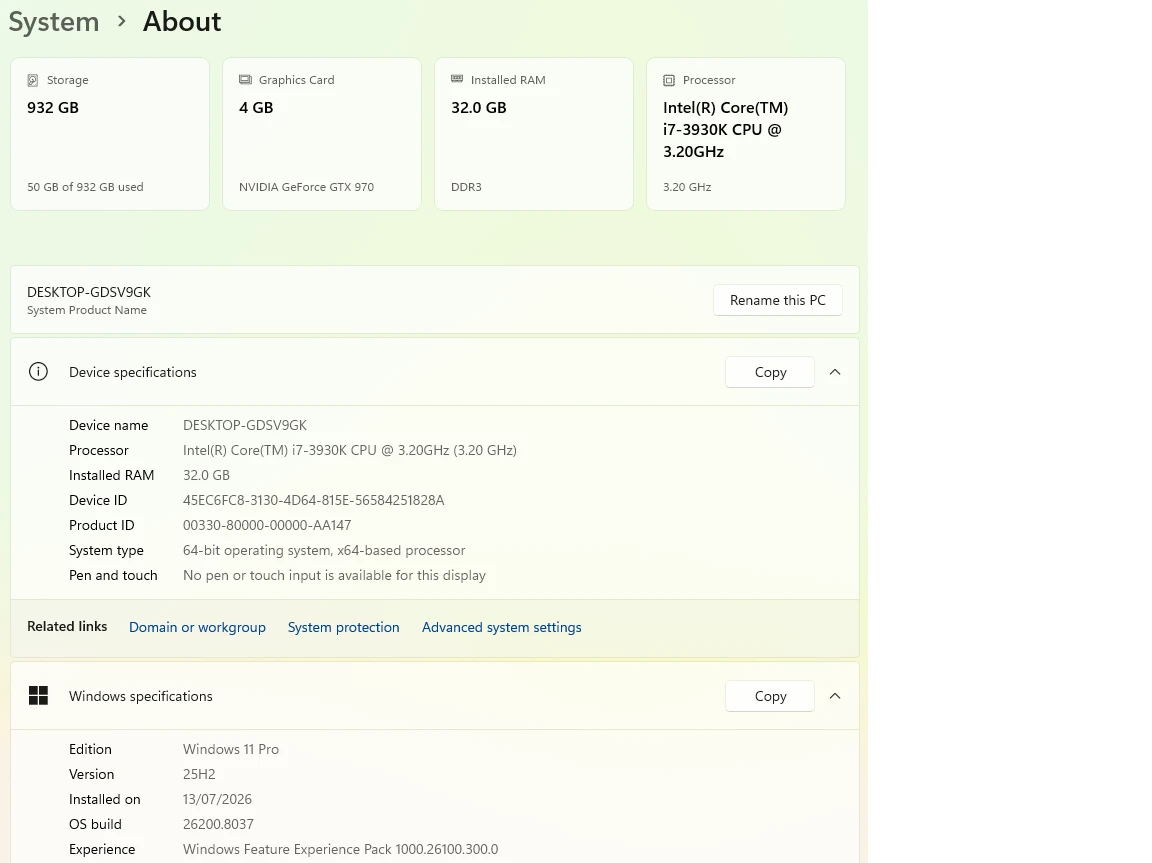Go back to System breadcrumb

click(x=54, y=21)
